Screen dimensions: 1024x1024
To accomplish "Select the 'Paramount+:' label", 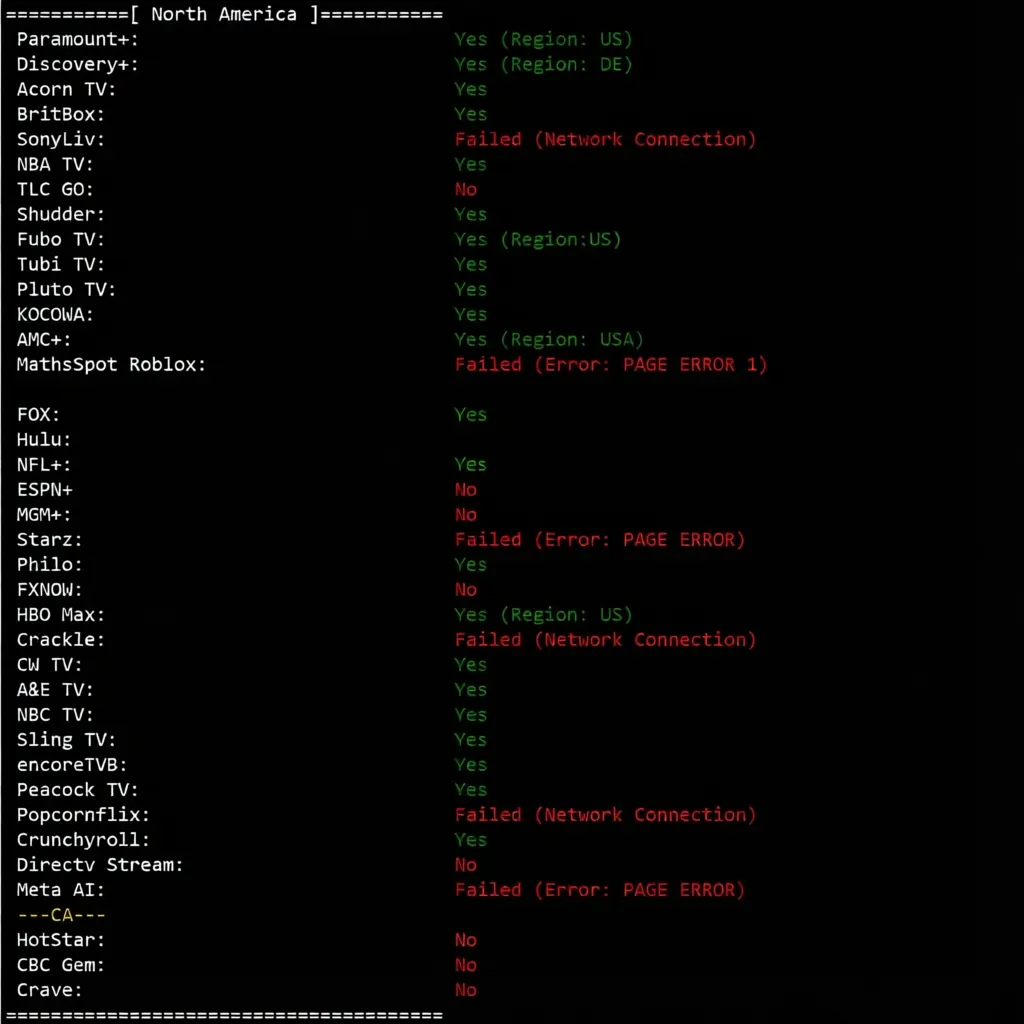I will [x=78, y=39].
